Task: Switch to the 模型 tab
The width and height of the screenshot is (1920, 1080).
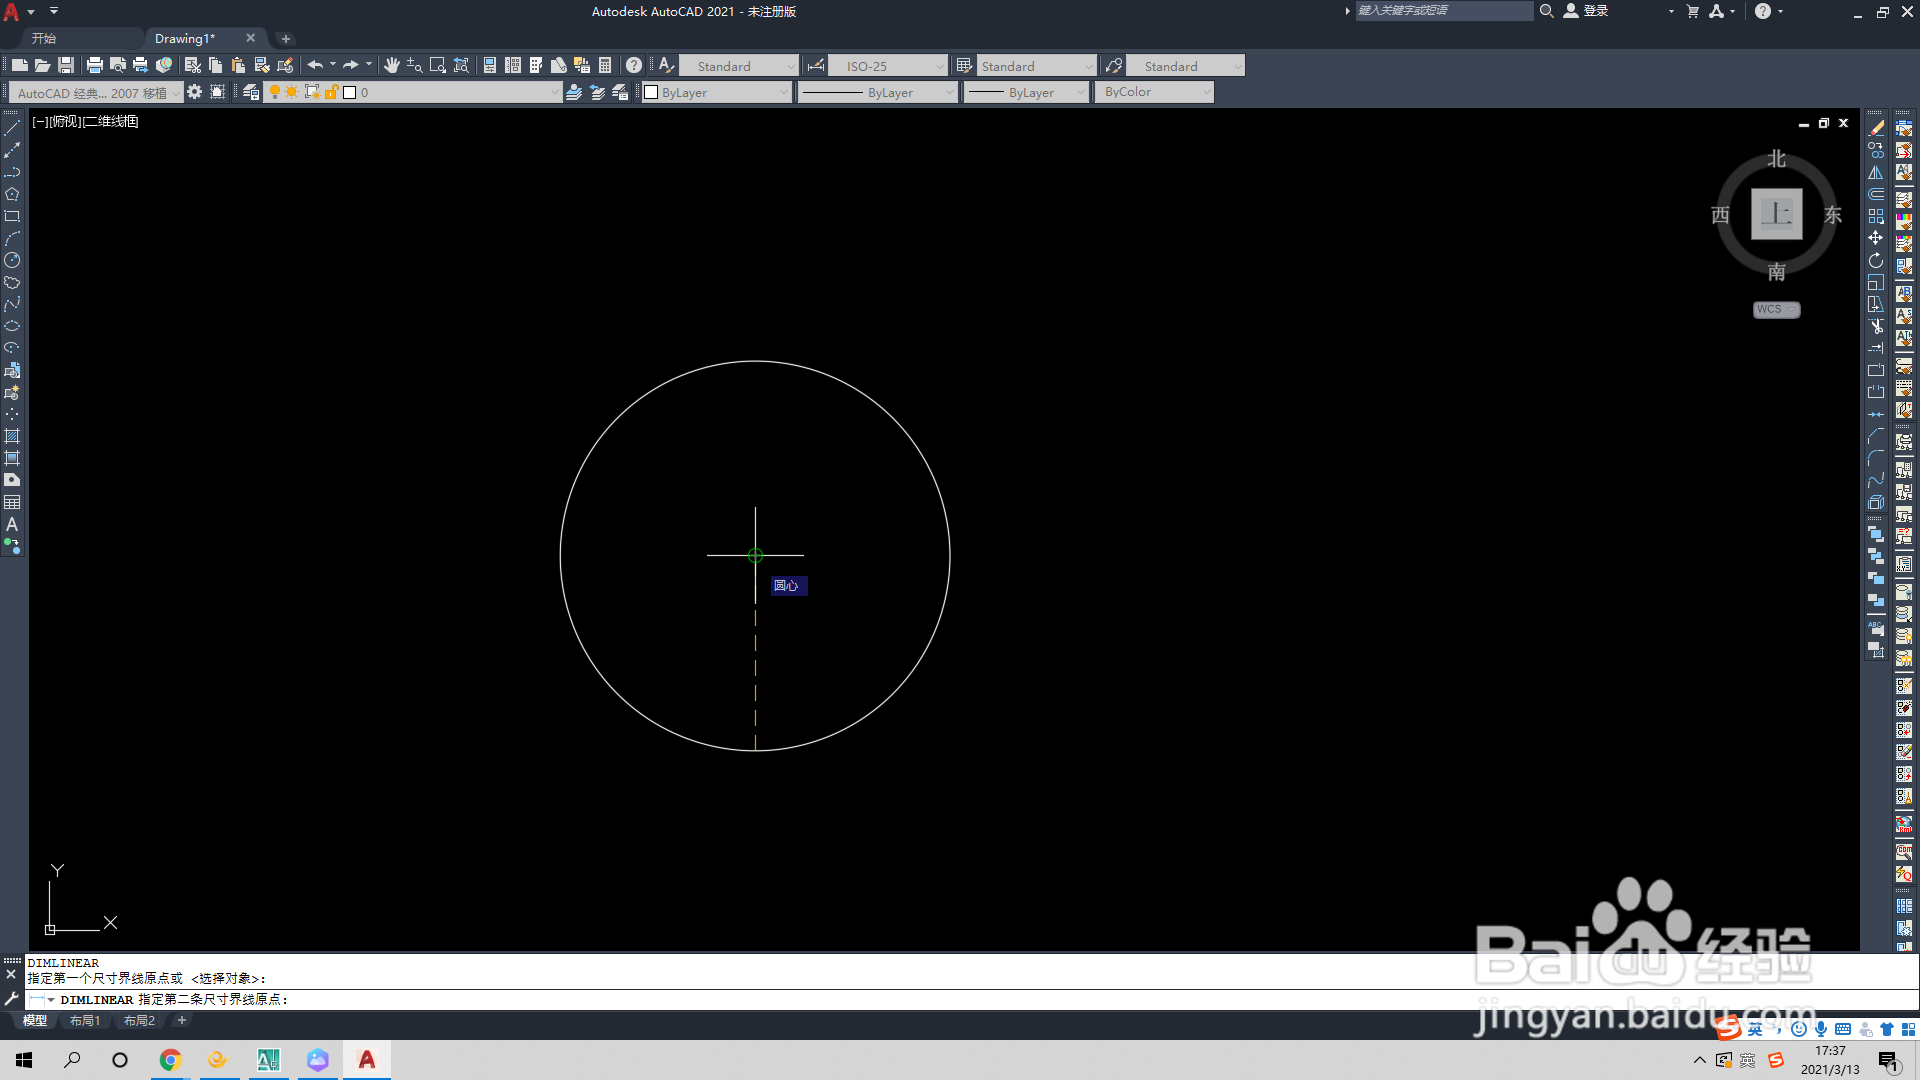Action: click(35, 1021)
